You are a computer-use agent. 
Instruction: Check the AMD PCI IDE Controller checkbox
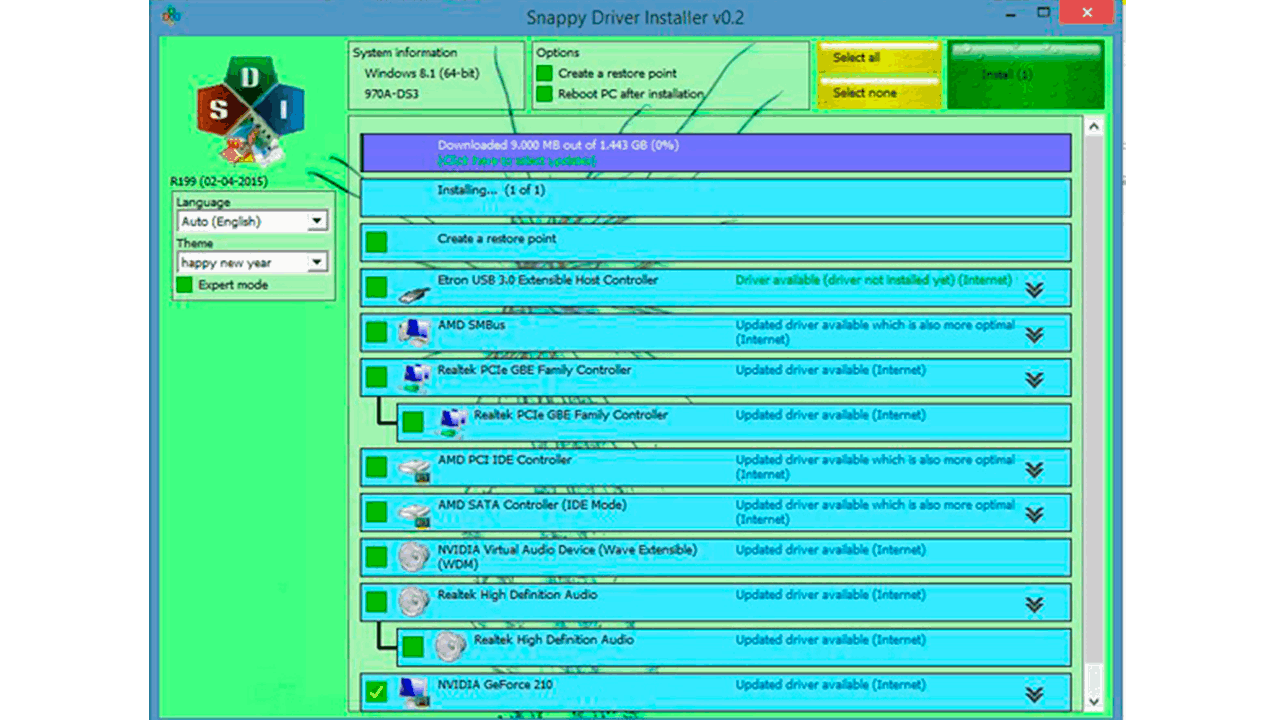coord(376,467)
